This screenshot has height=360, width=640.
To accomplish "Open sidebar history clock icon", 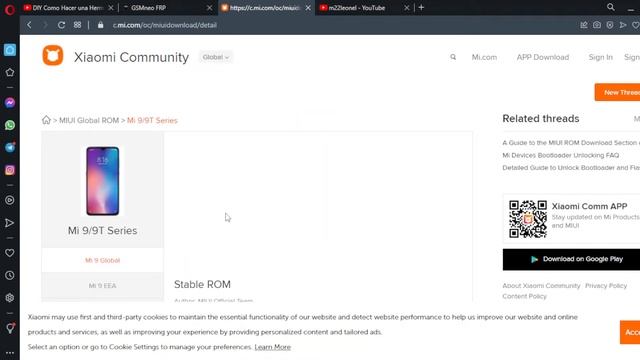I will pyautogui.click(x=10, y=276).
